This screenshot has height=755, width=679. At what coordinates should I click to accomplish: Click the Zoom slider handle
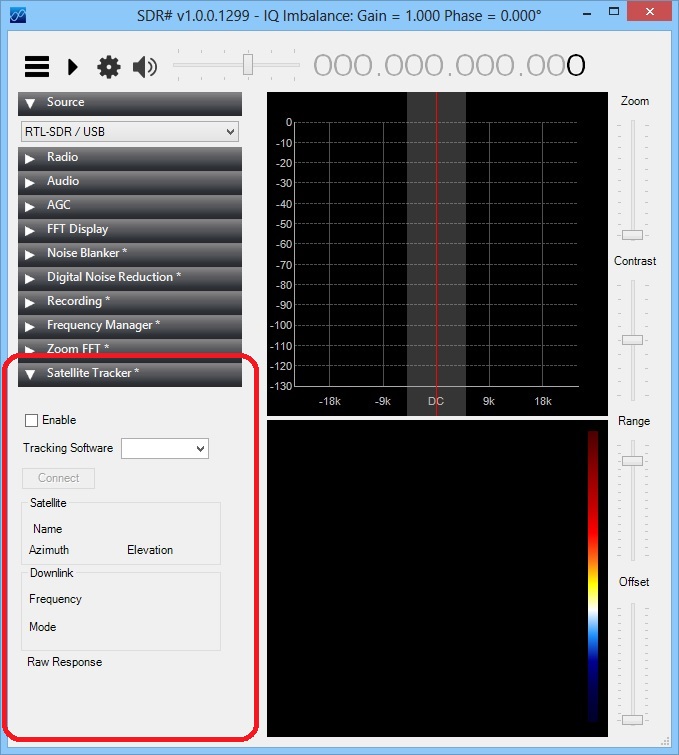(x=632, y=235)
